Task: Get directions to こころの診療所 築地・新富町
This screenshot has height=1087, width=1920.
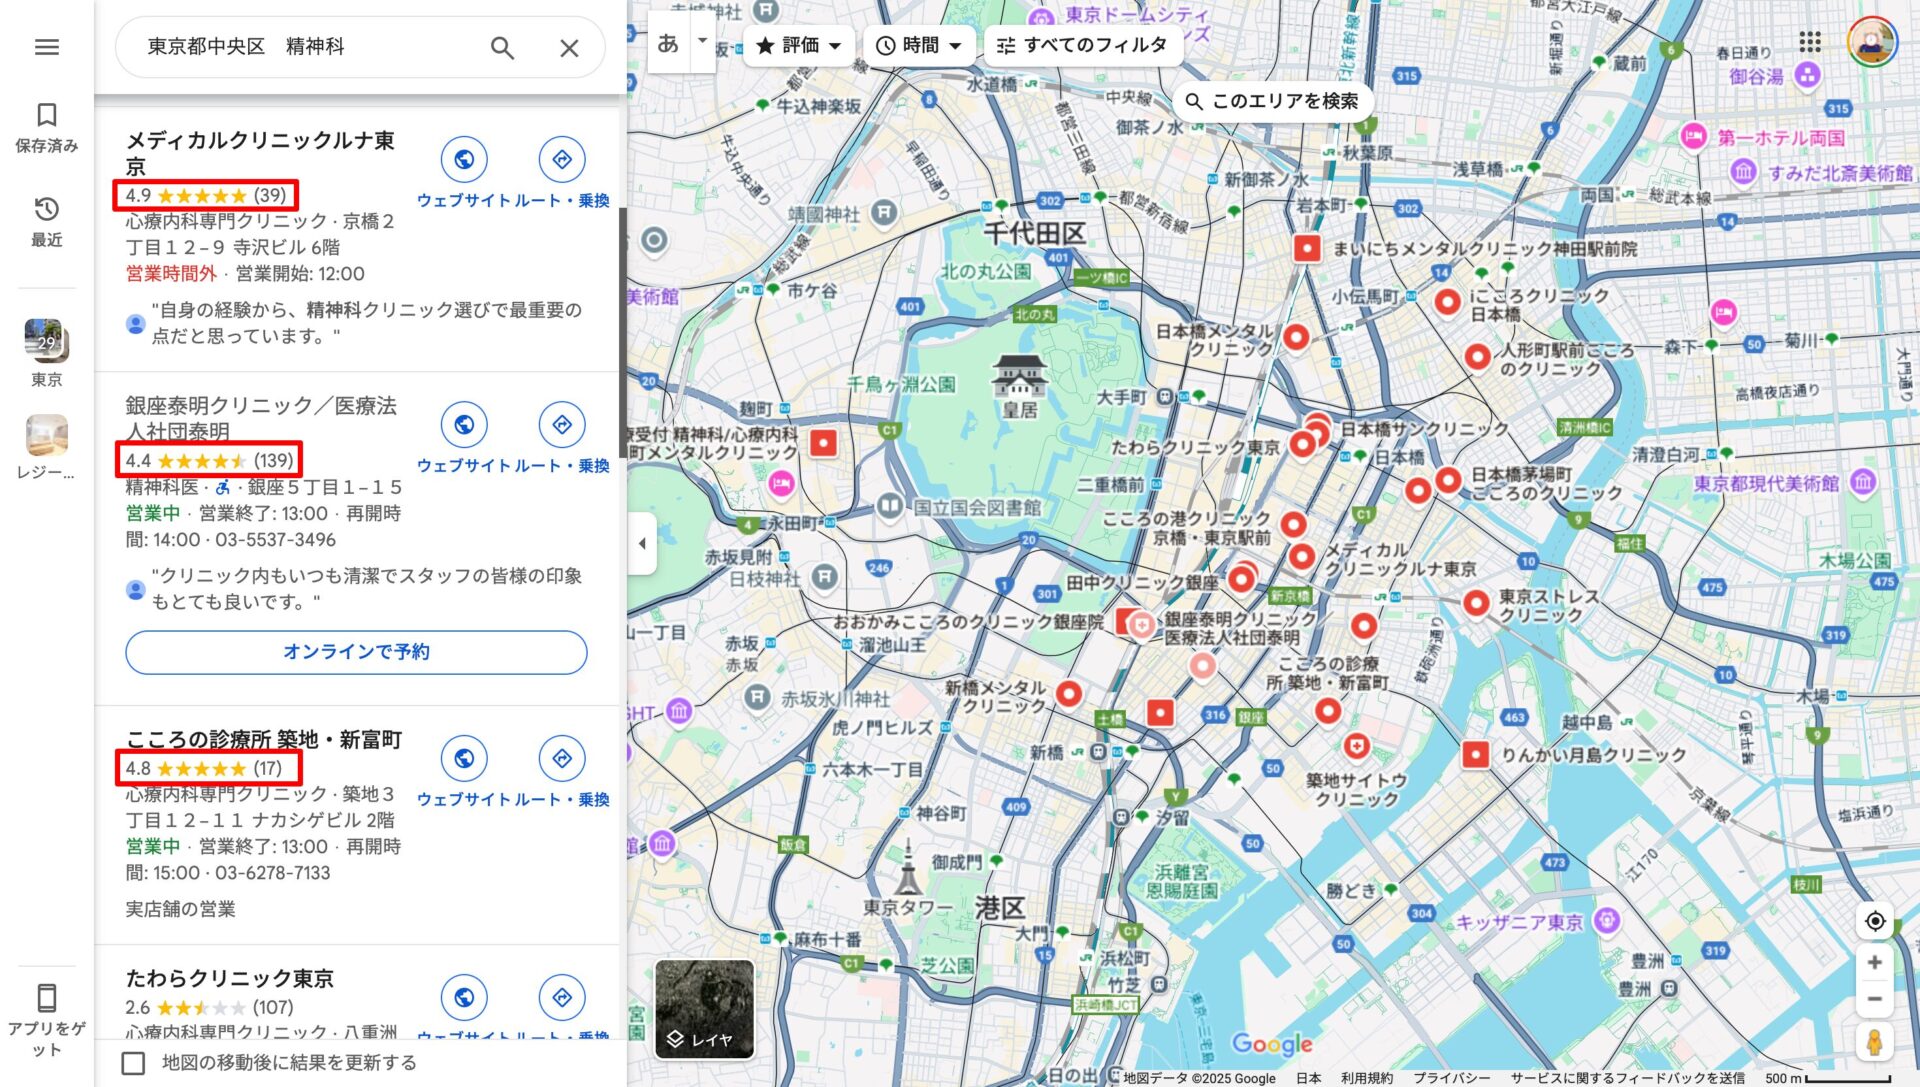Action: point(562,758)
